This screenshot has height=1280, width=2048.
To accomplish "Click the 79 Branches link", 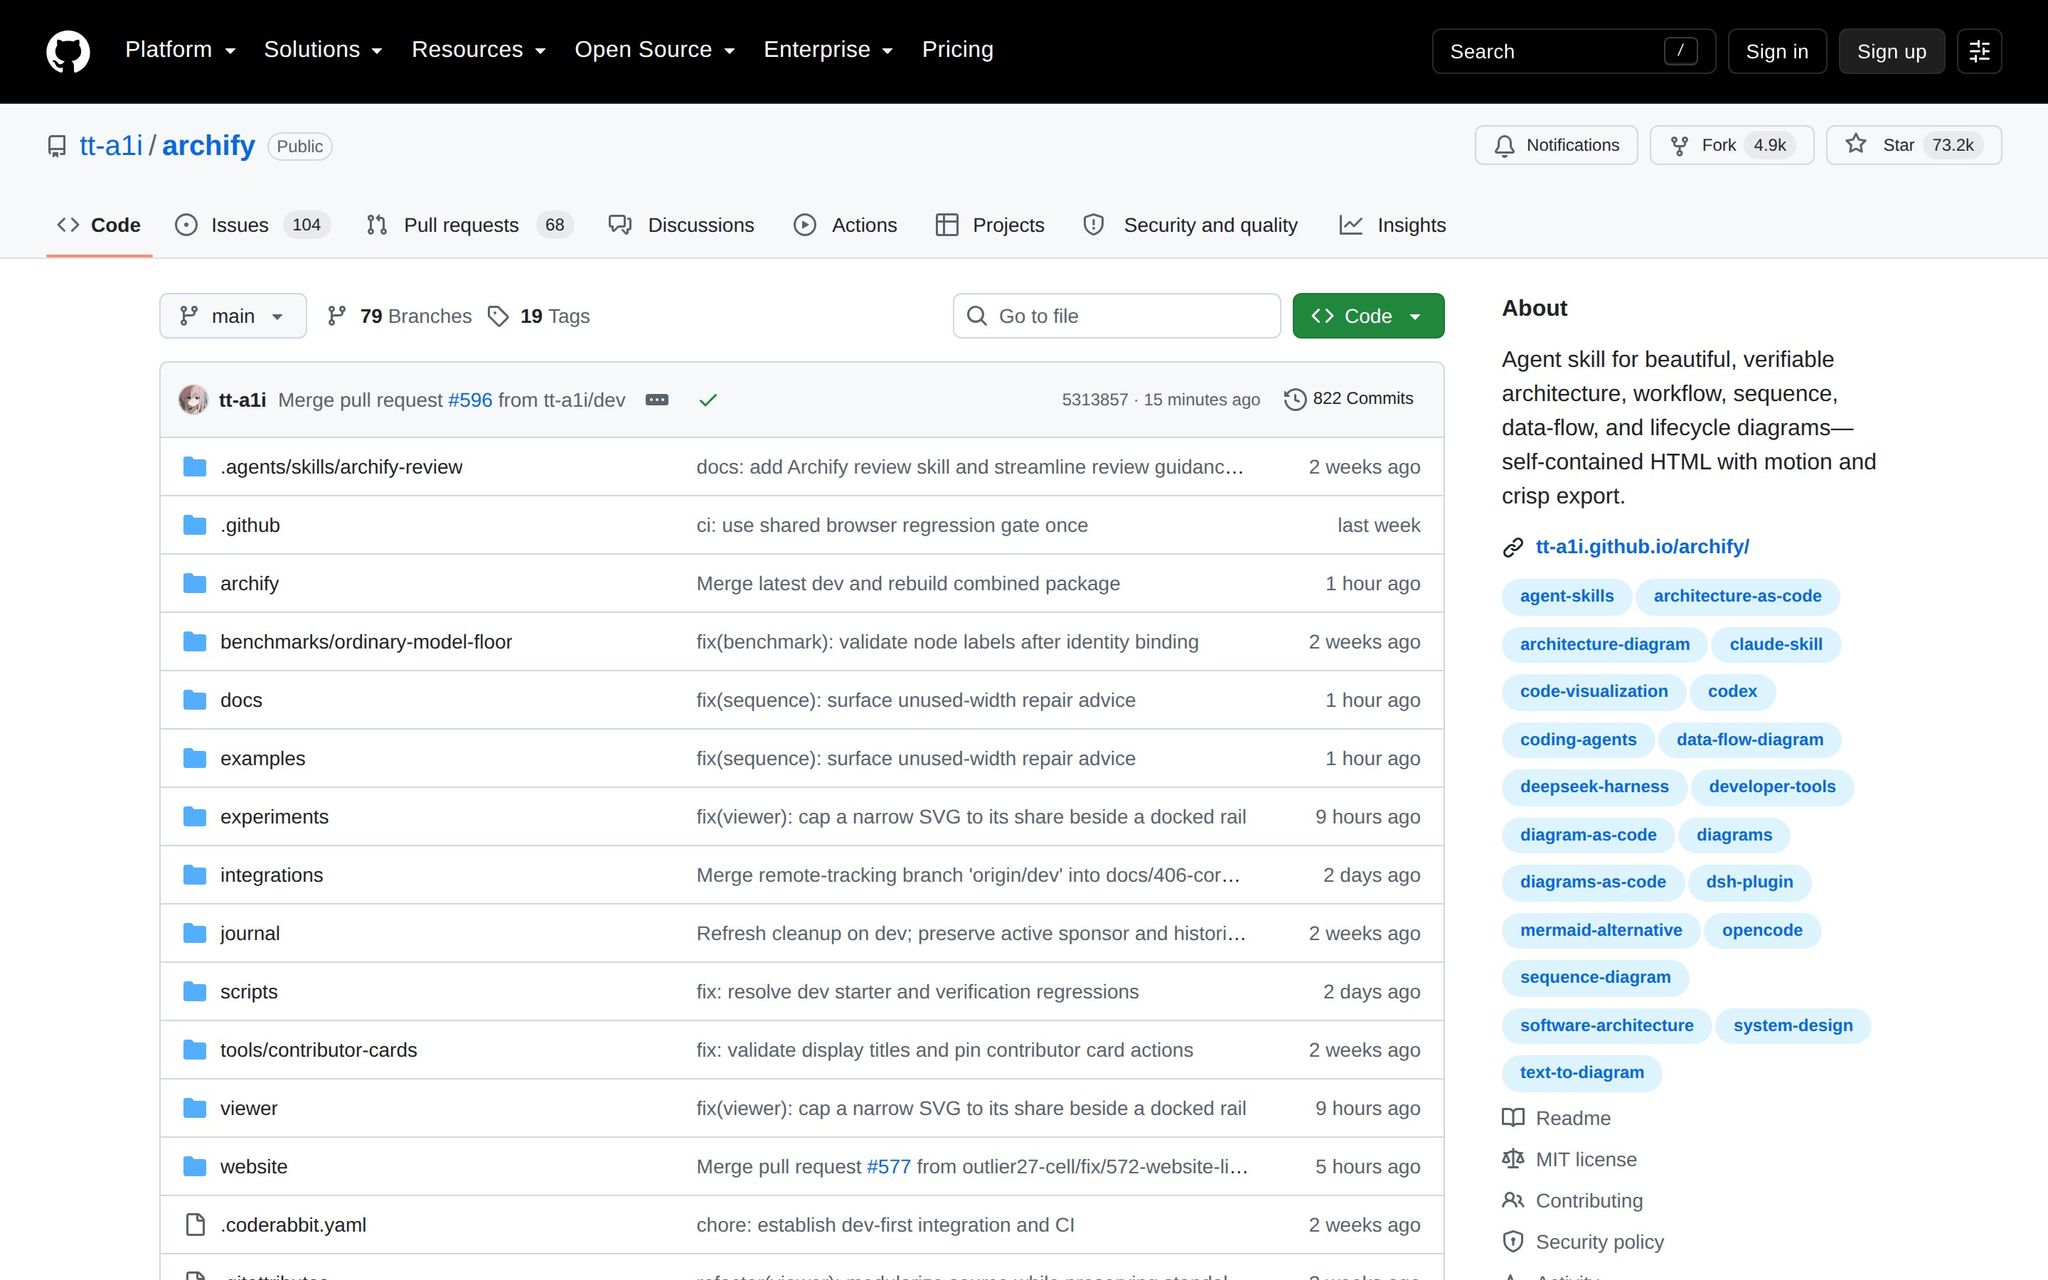I will point(399,316).
